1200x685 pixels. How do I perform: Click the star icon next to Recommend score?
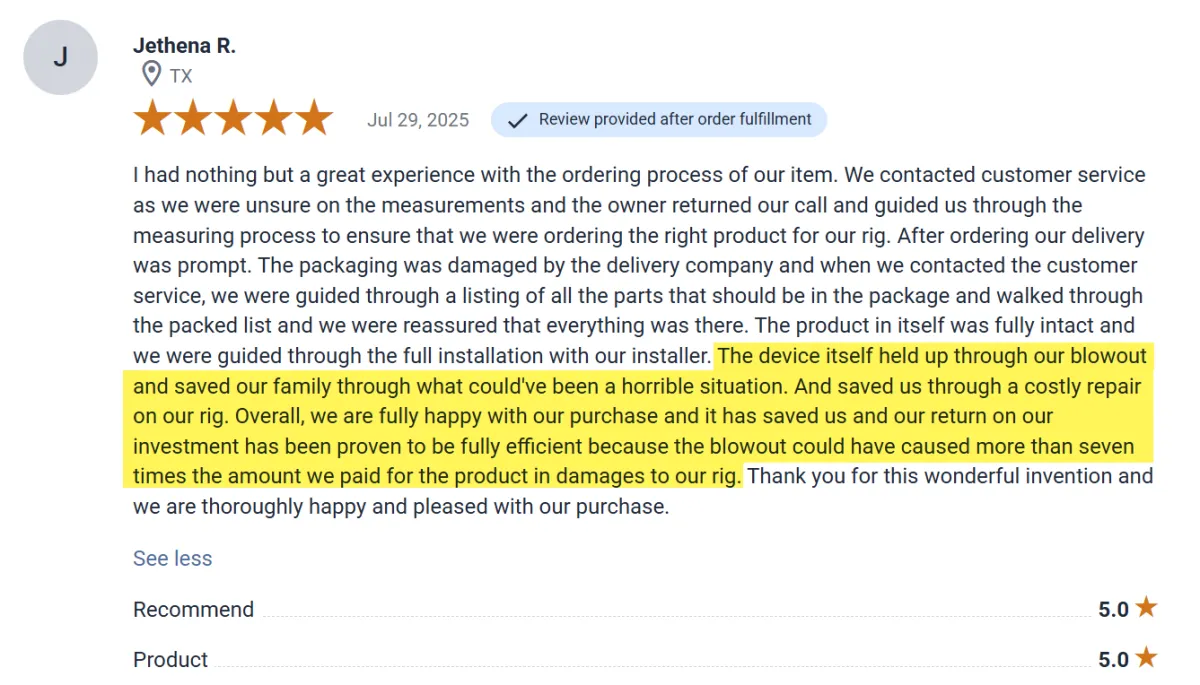tap(1146, 608)
